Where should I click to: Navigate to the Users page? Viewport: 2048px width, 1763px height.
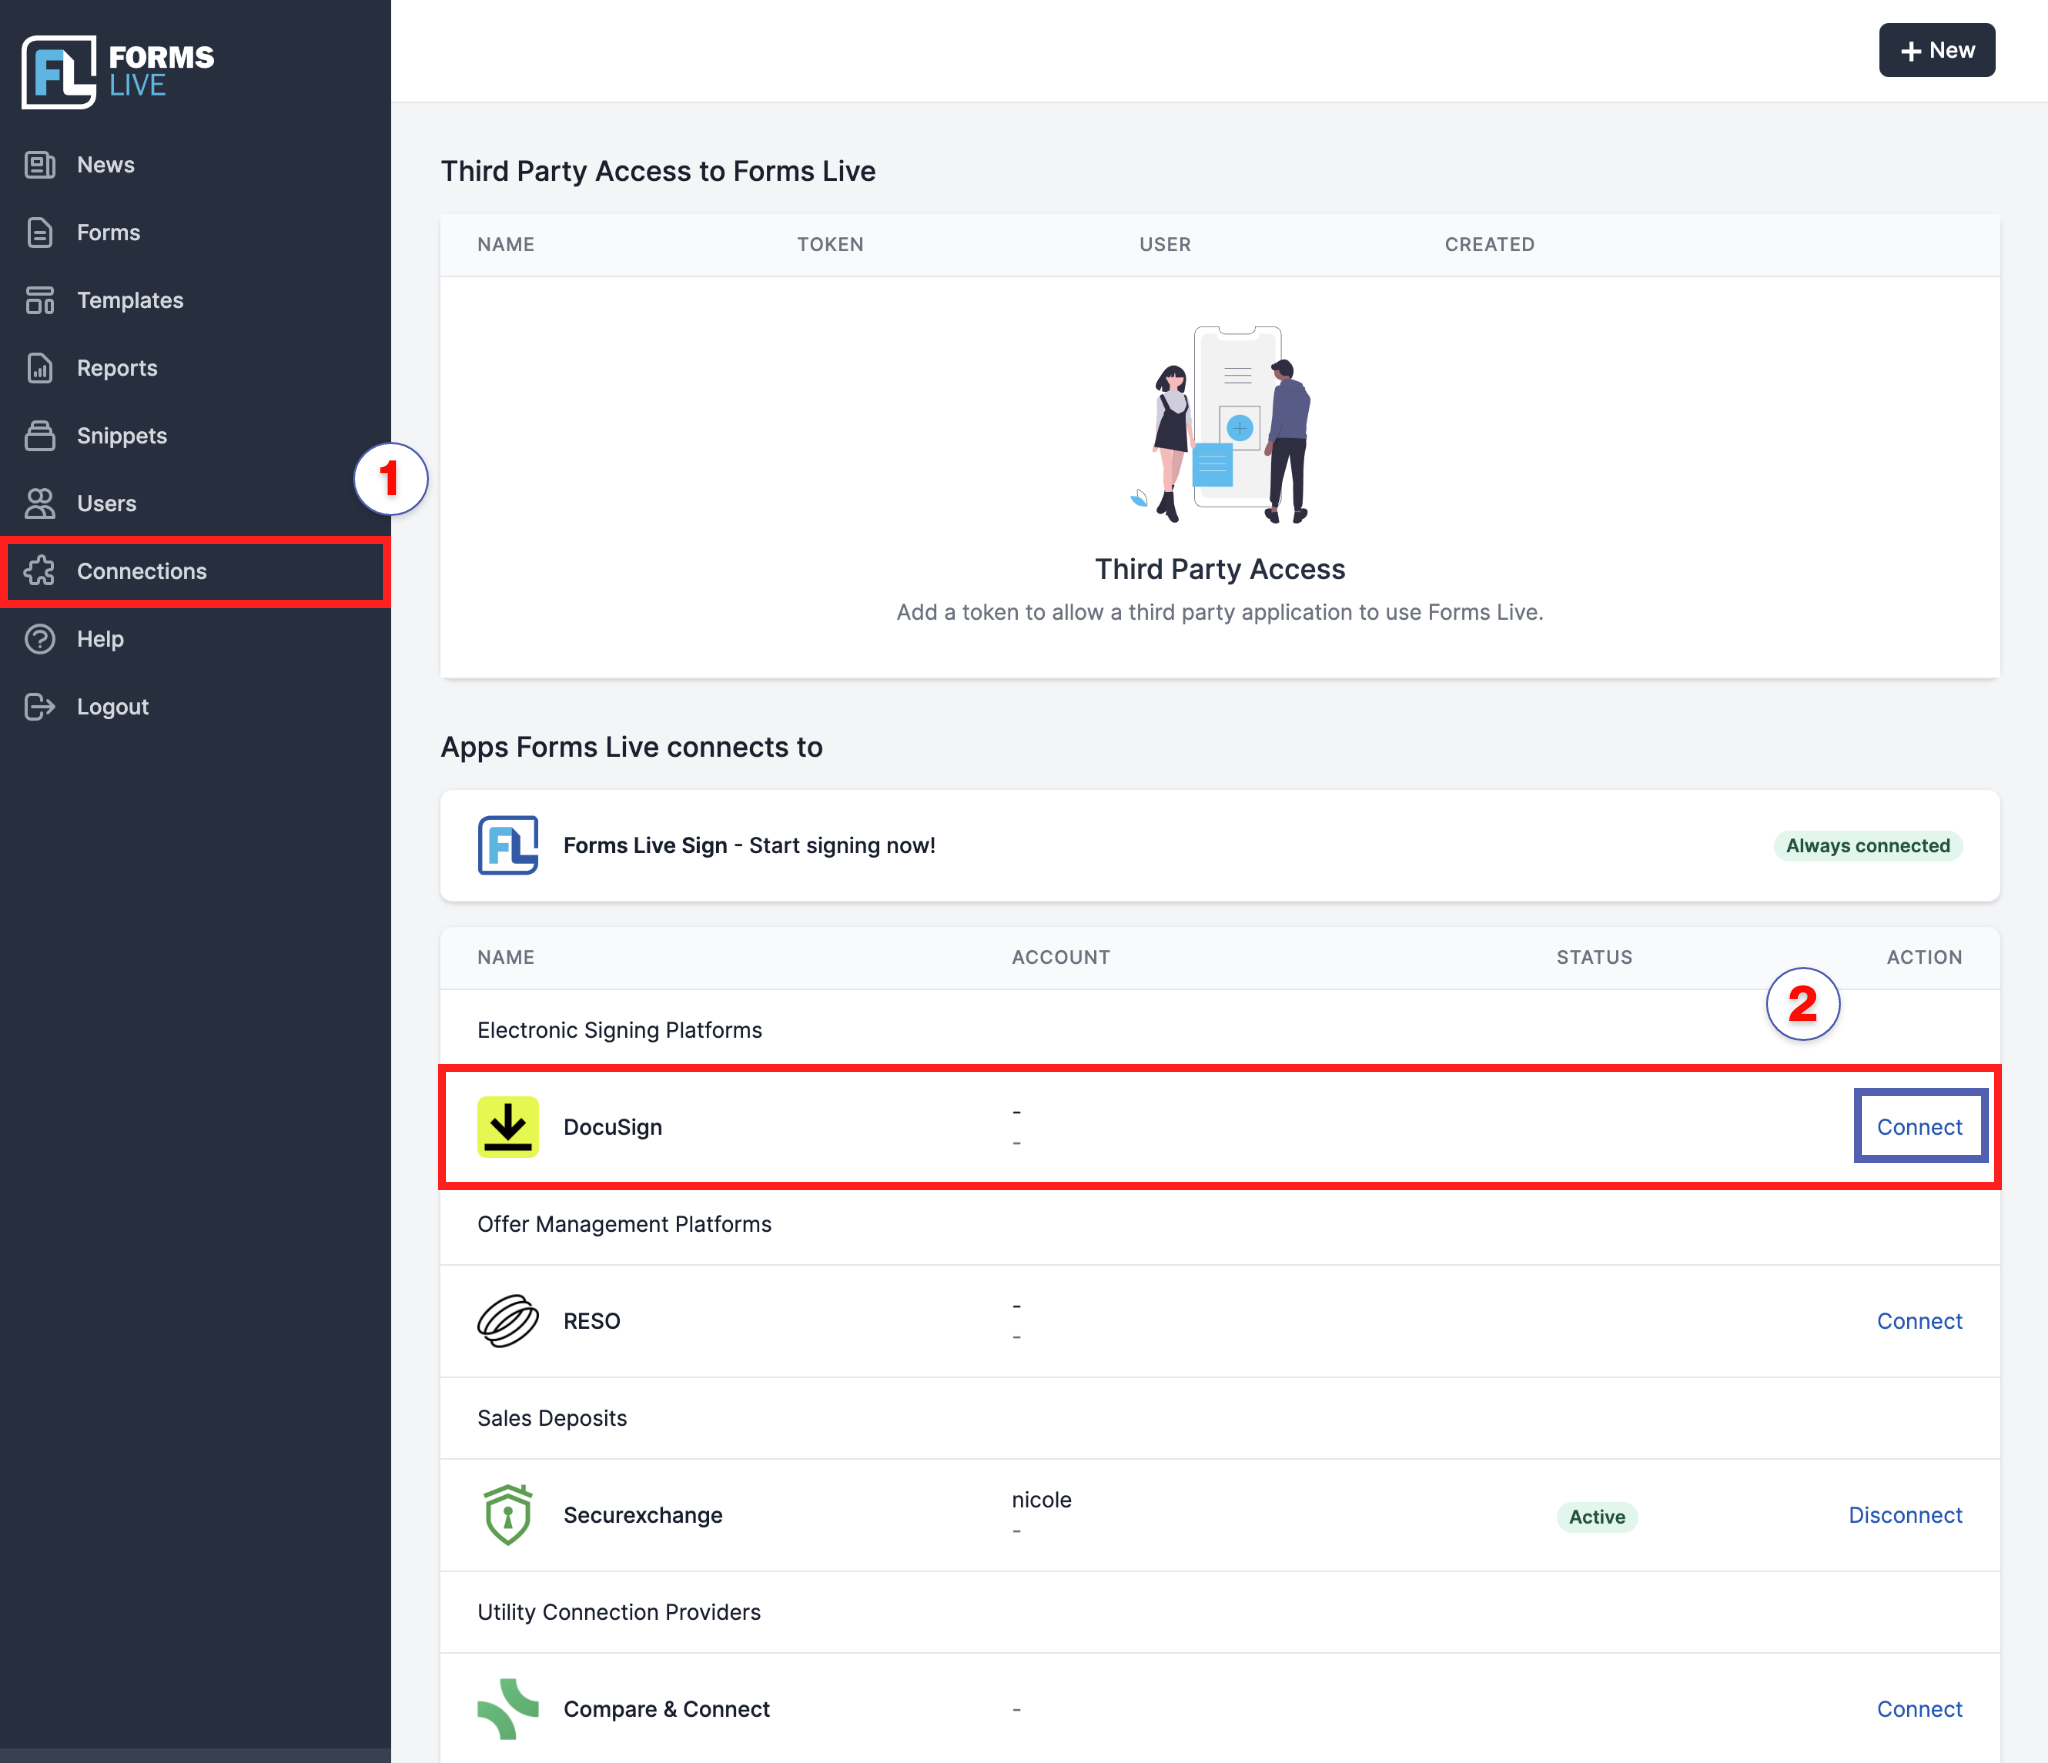pyautogui.click(x=195, y=504)
